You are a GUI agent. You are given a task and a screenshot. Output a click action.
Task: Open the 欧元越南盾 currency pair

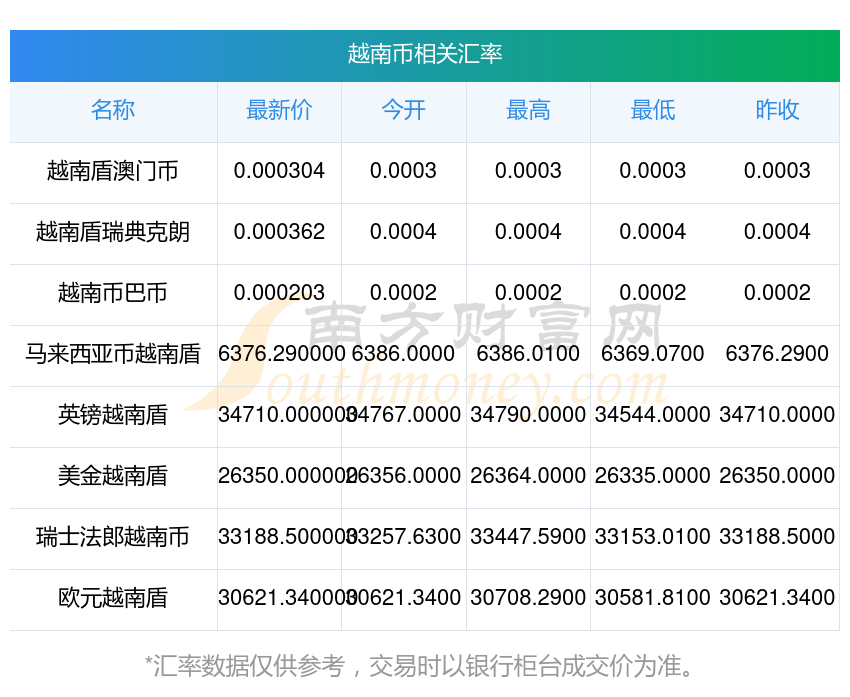point(113,598)
